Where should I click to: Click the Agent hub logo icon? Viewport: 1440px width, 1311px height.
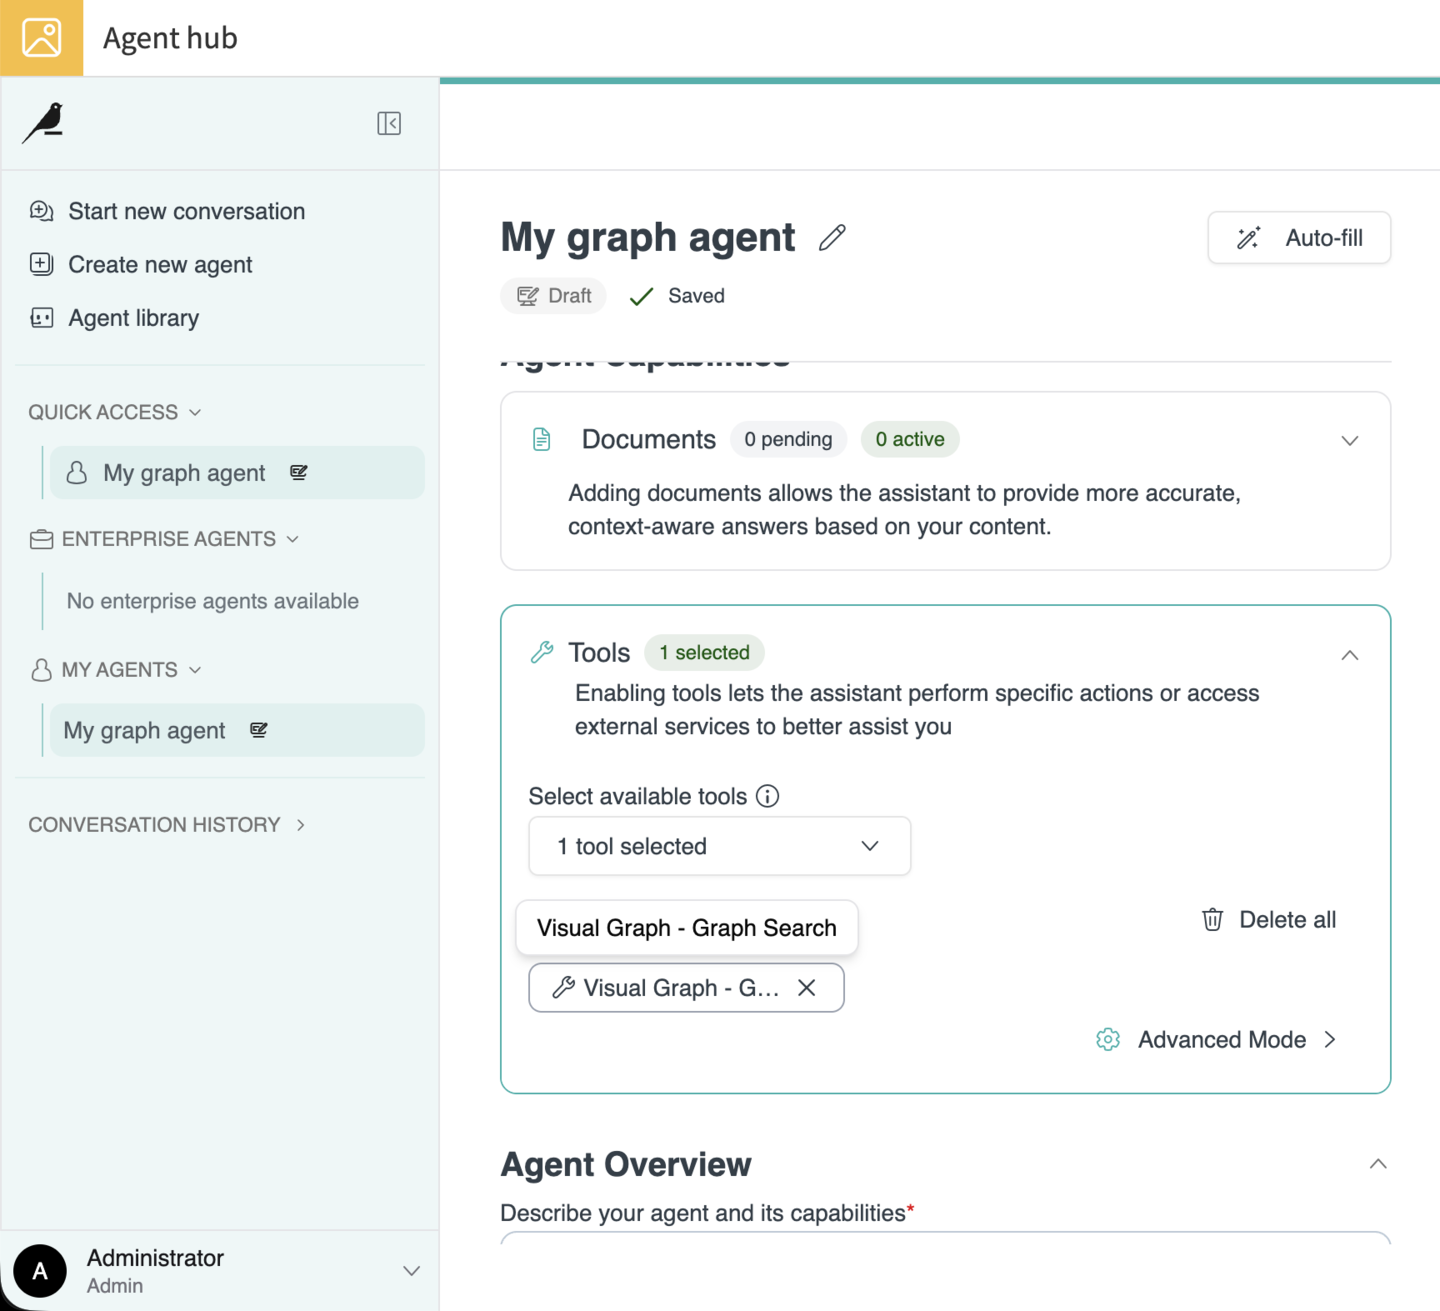point(41,38)
